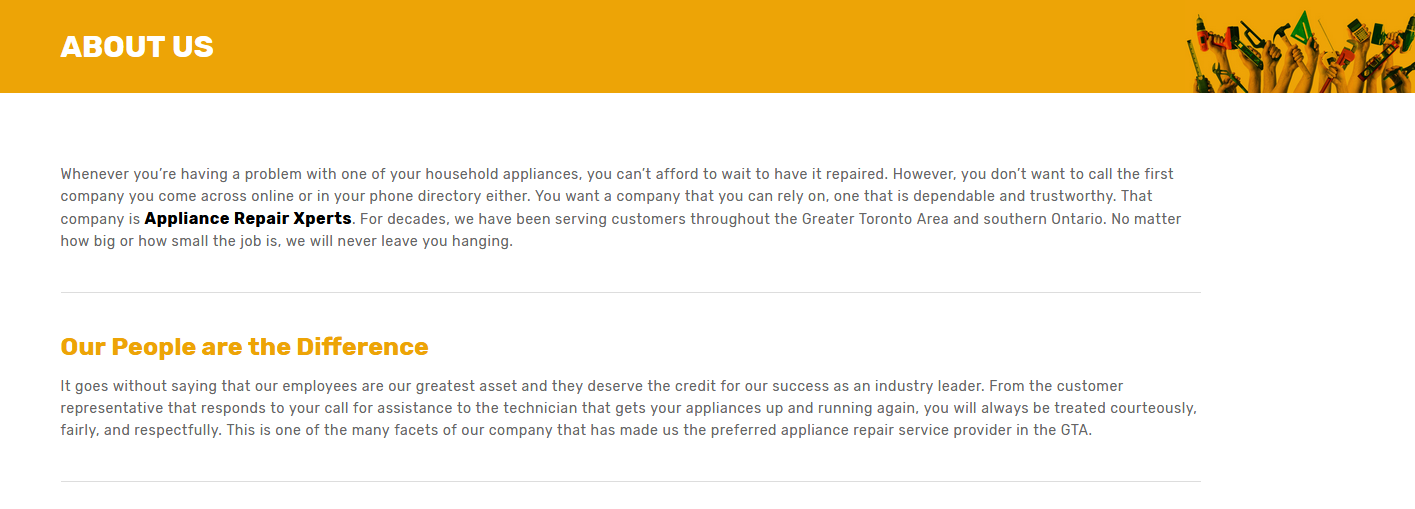Screen dimensions: 1415x509
Task: Click the bold Appliance Repair Xperts text
Action: (248, 218)
